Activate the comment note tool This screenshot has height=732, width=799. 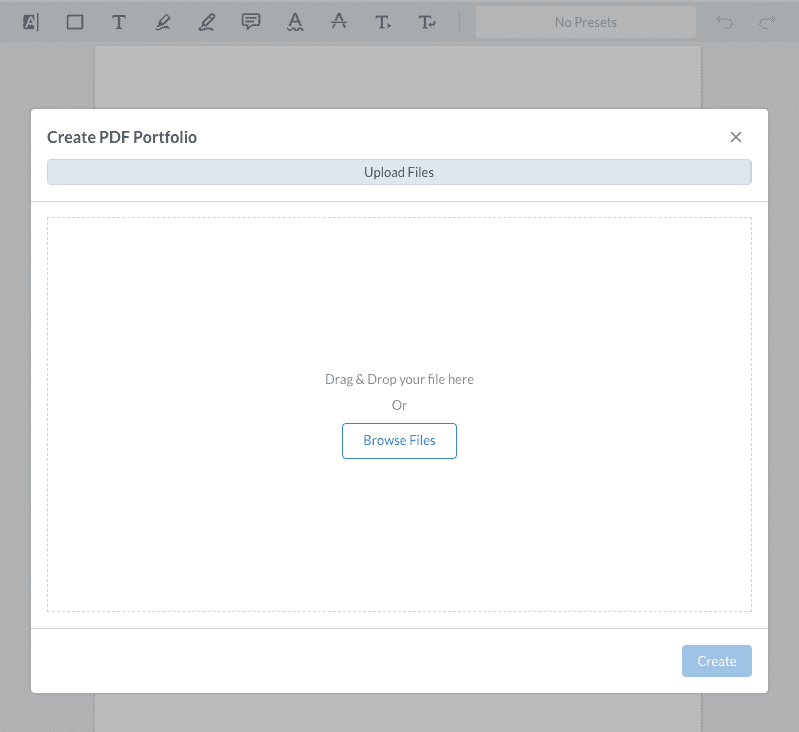click(x=251, y=22)
